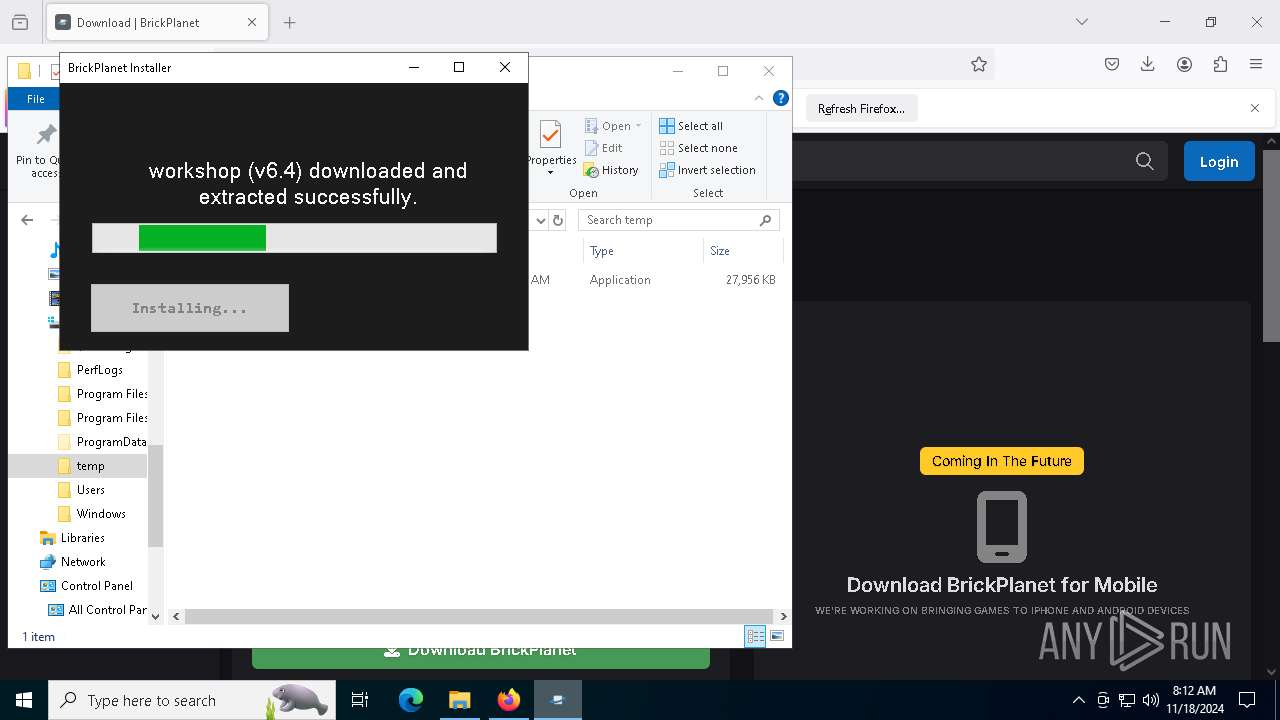Click Explorer back arrow
The width and height of the screenshot is (1280, 720).
pyautogui.click(x=27, y=220)
